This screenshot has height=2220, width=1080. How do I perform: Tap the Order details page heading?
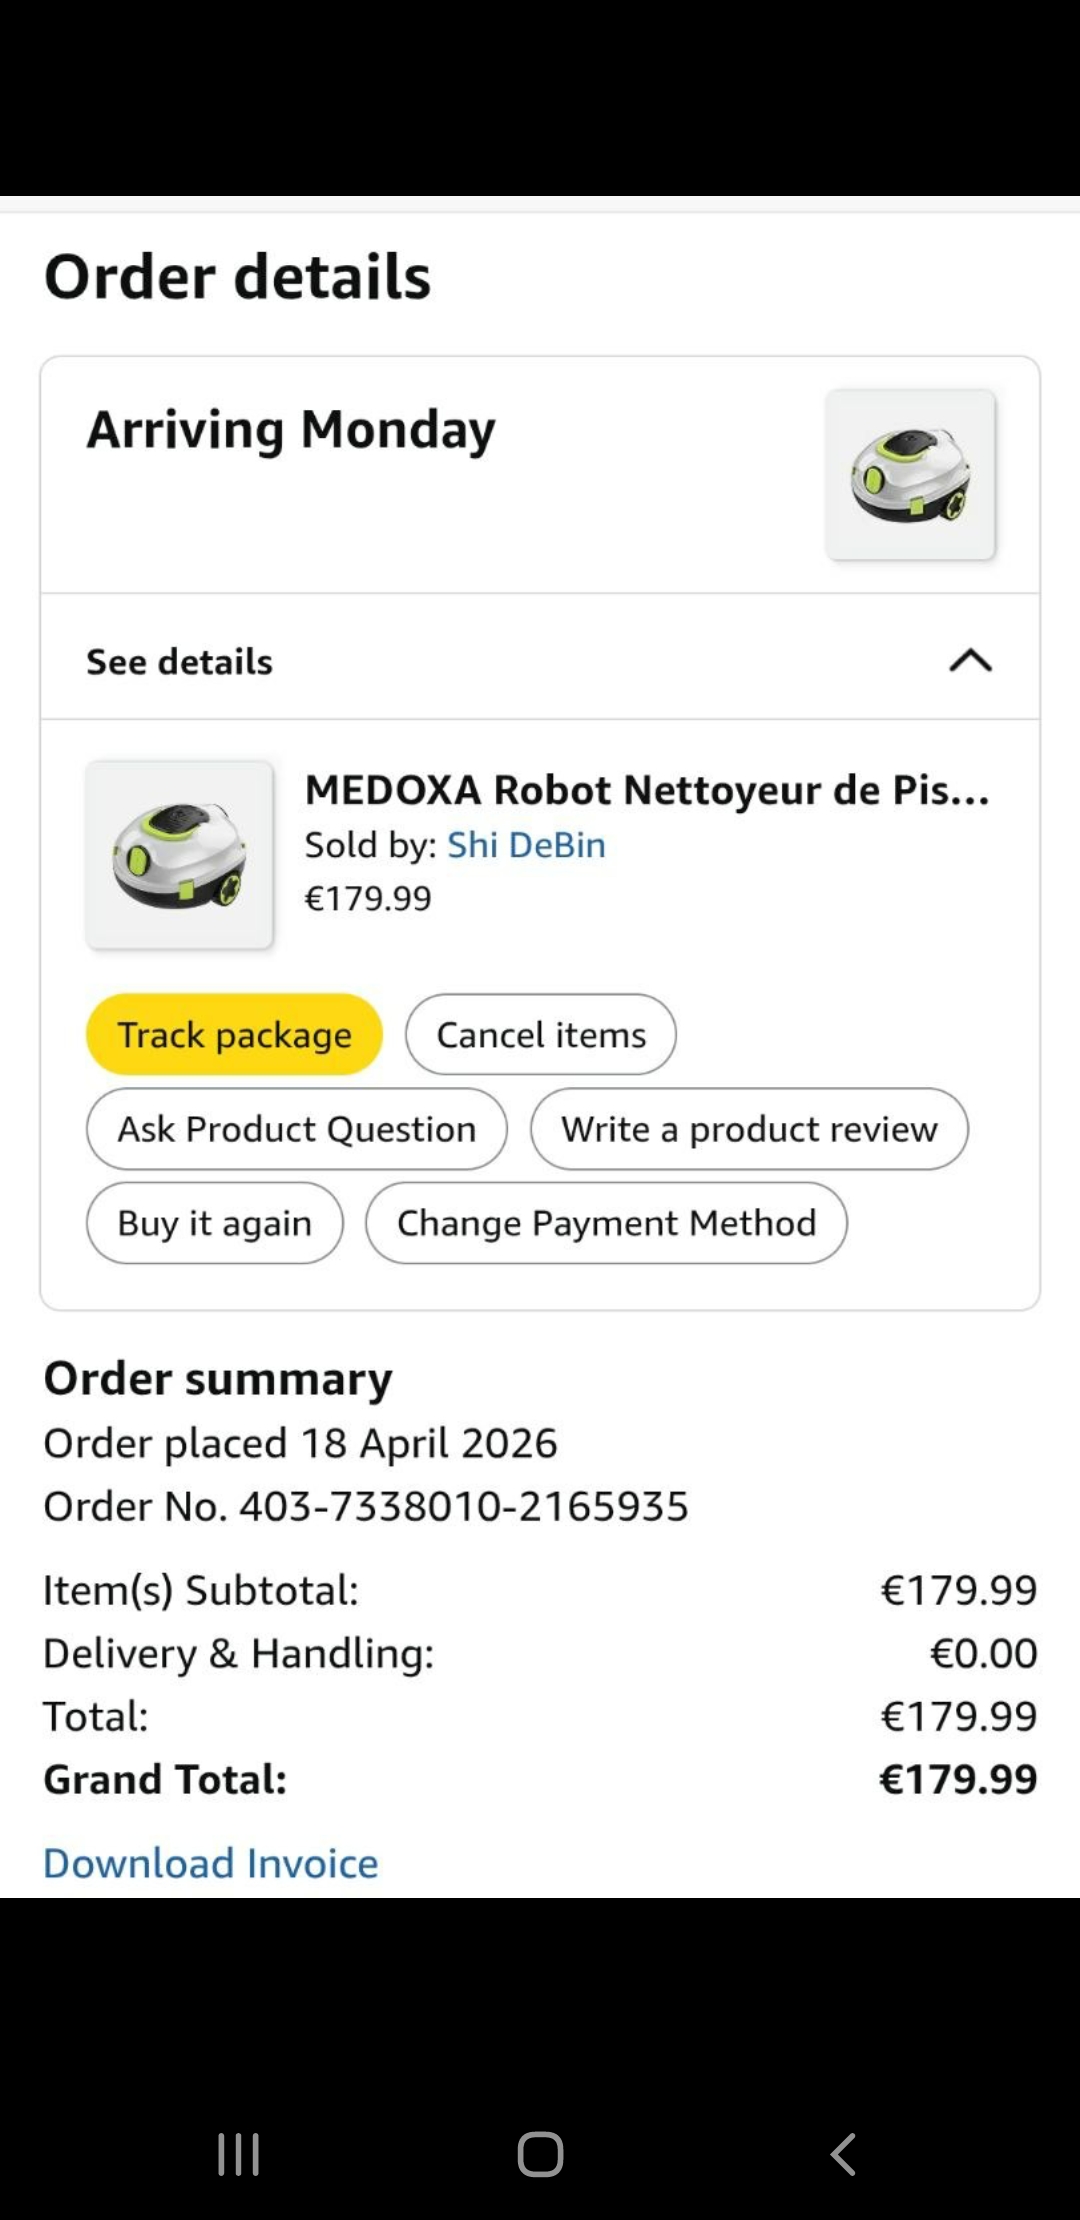click(238, 277)
